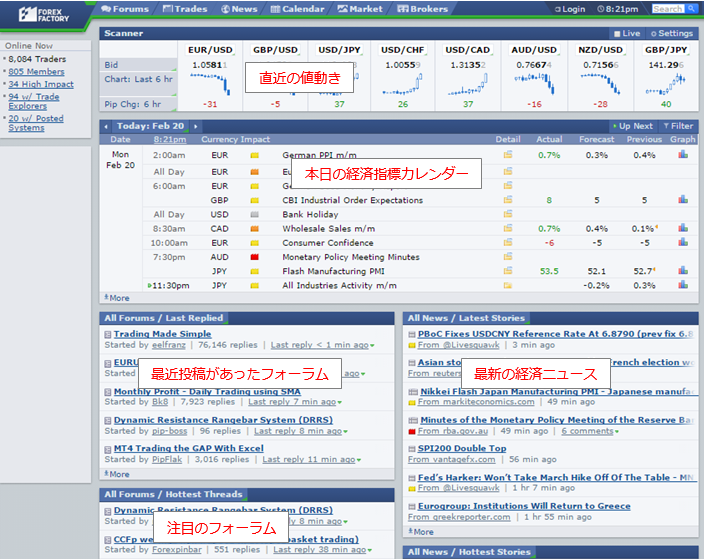Screen dimensions: 704x559
Task: Open the 805 Members link
Action: 36,71
